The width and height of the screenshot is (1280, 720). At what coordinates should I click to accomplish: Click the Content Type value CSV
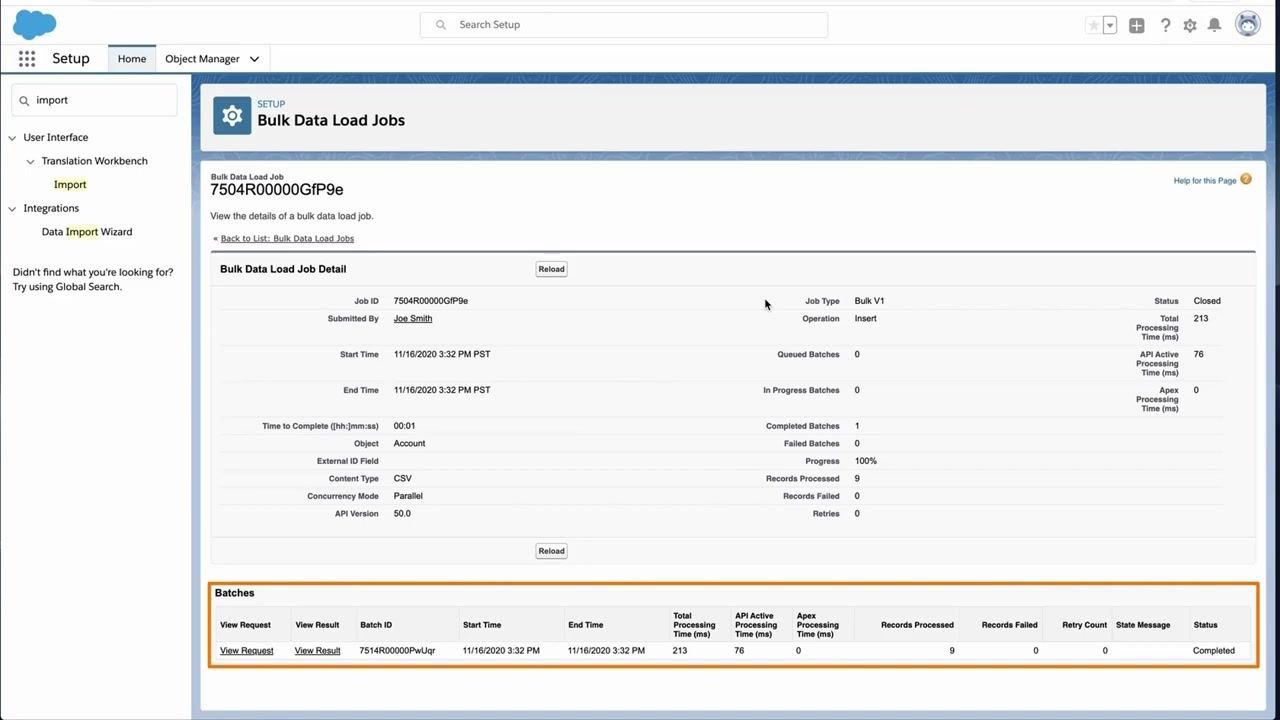click(x=402, y=479)
